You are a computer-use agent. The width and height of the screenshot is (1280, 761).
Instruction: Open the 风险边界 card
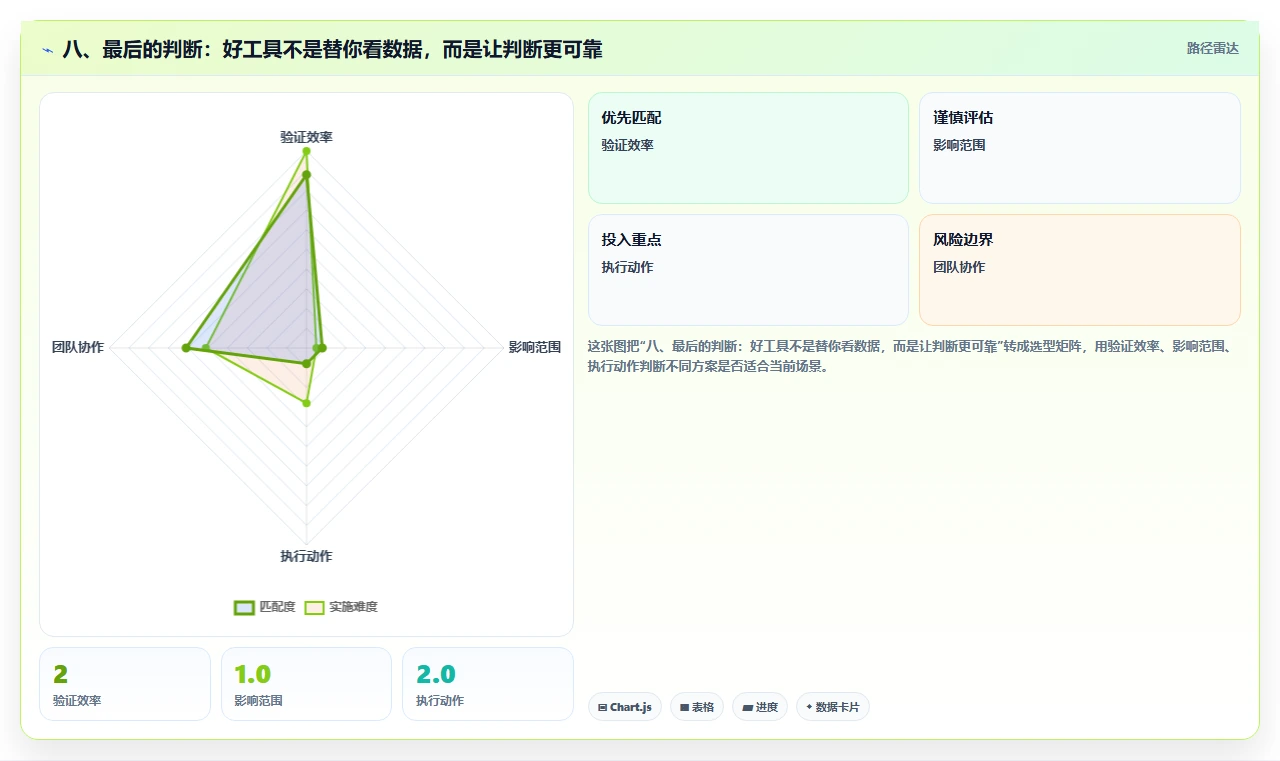pyautogui.click(x=1080, y=270)
